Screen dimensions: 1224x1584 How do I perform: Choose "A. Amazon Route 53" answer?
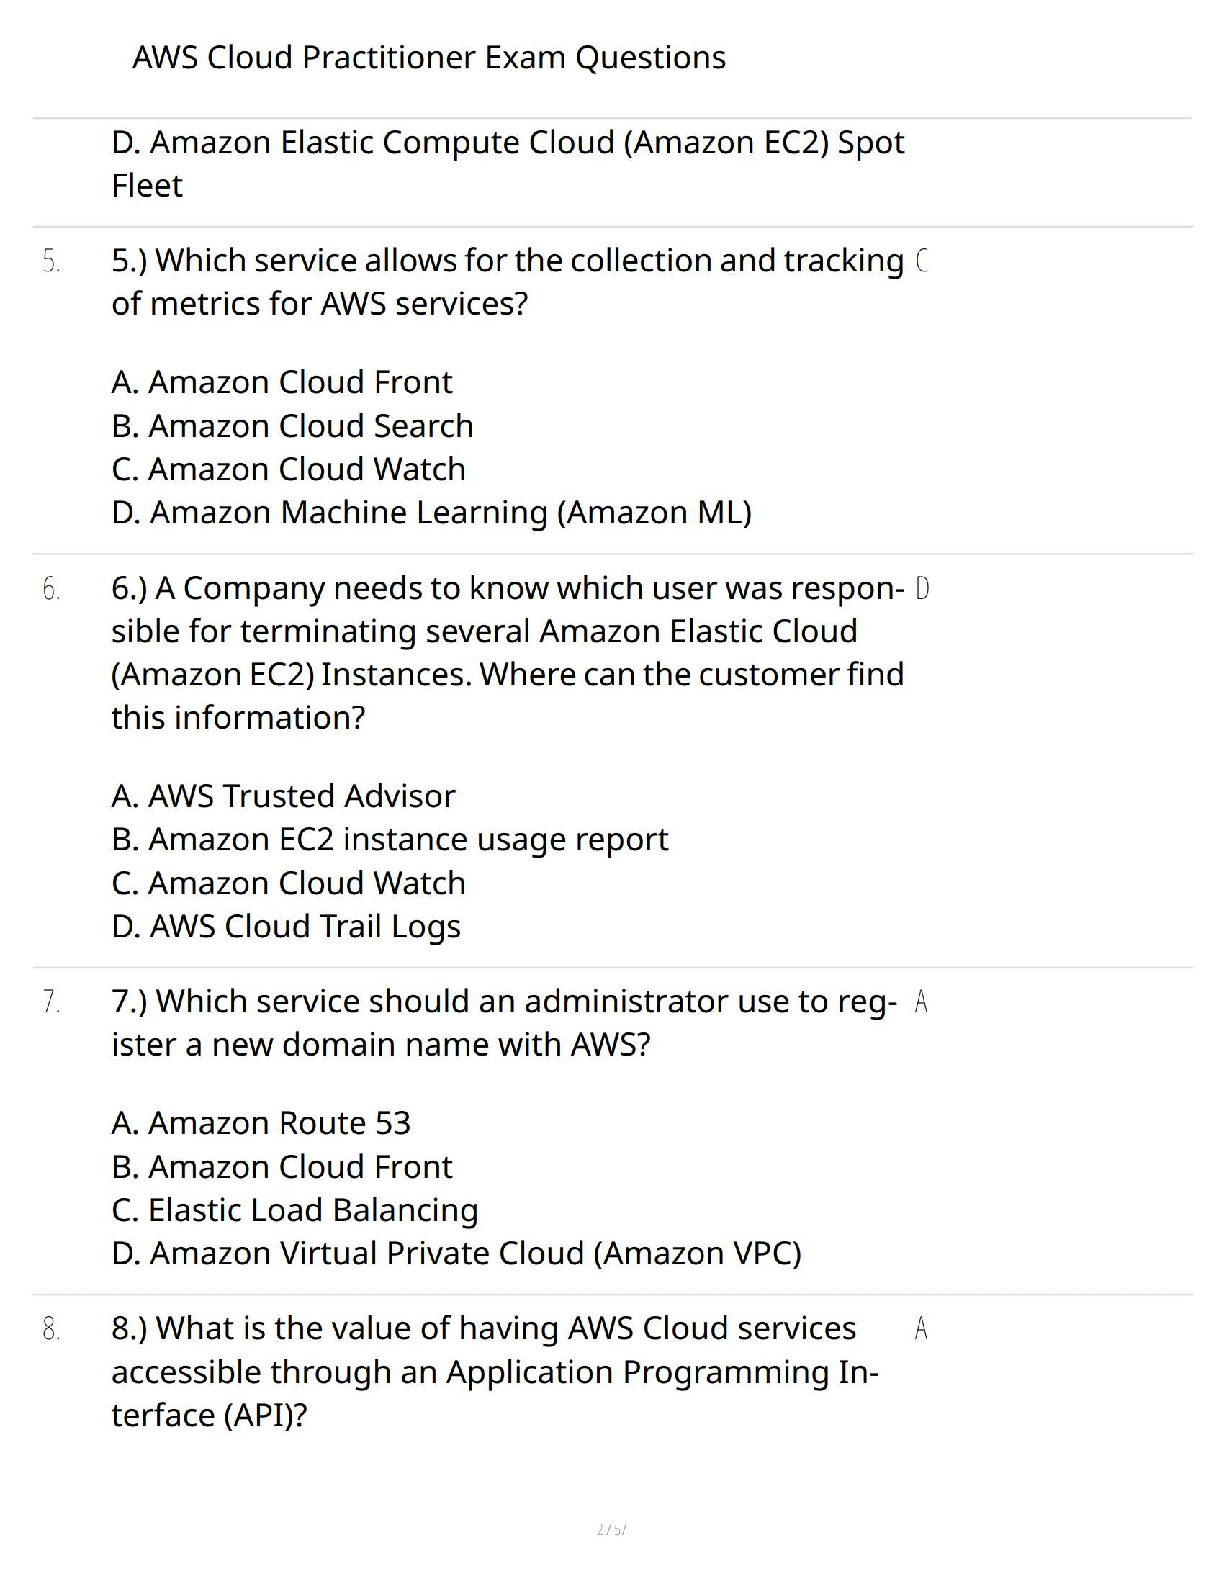click(261, 1123)
